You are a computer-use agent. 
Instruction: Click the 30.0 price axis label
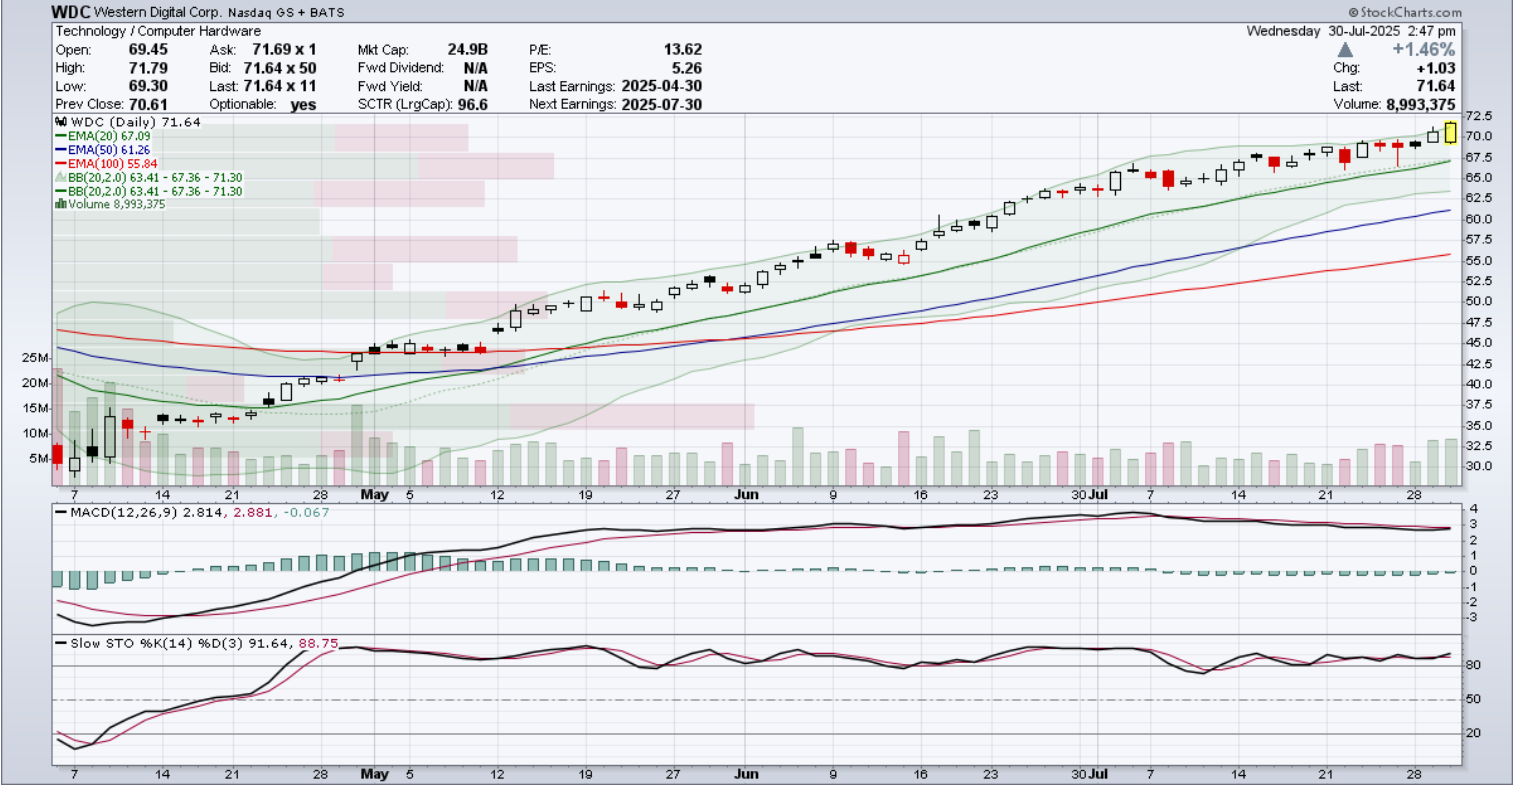click(x=1479, y=467)
